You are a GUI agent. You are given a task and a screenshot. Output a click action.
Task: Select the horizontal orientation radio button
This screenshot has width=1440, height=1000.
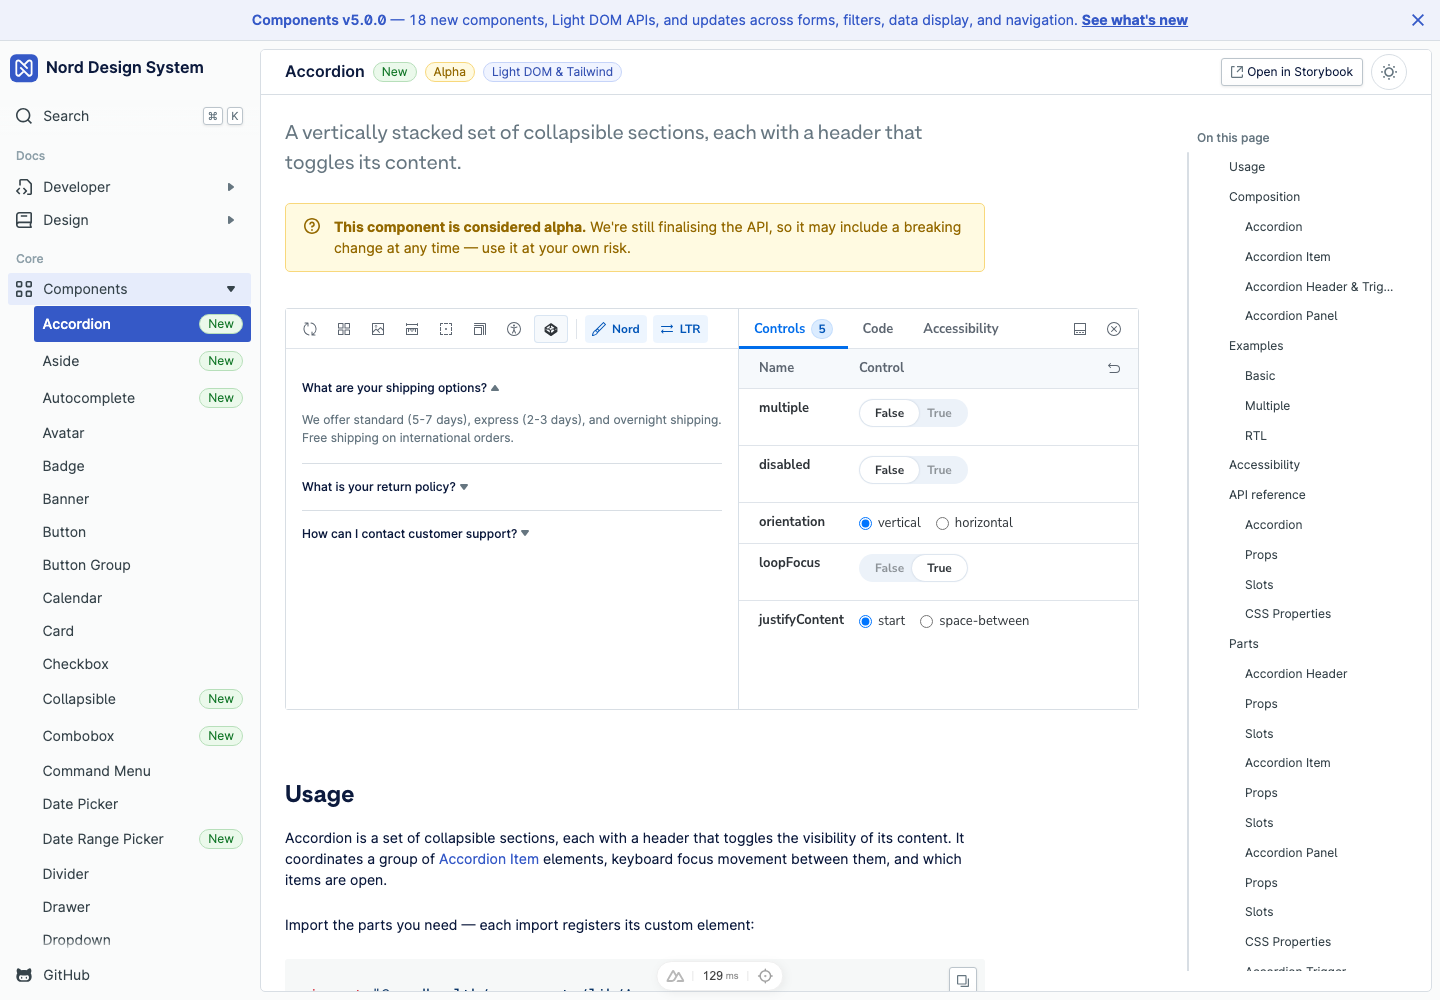point(942,523)
